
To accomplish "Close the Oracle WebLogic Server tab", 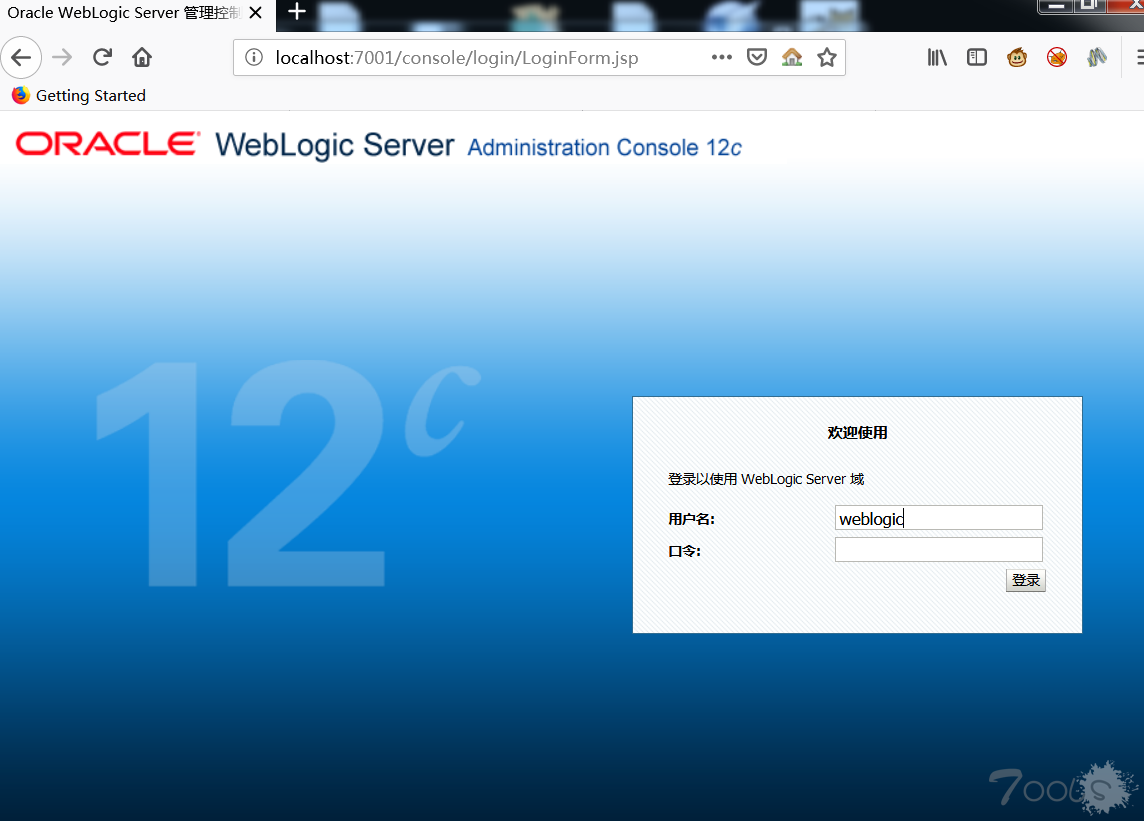I will coord(255,13).
